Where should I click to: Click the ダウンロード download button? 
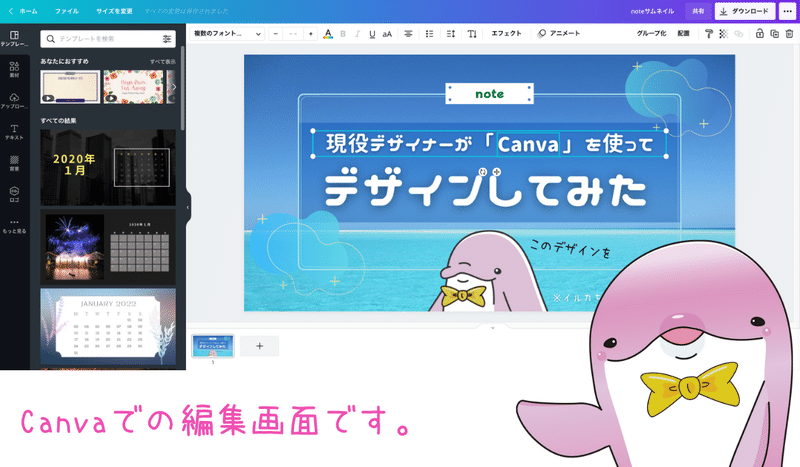pyautogui.click(x=745, y=11)
